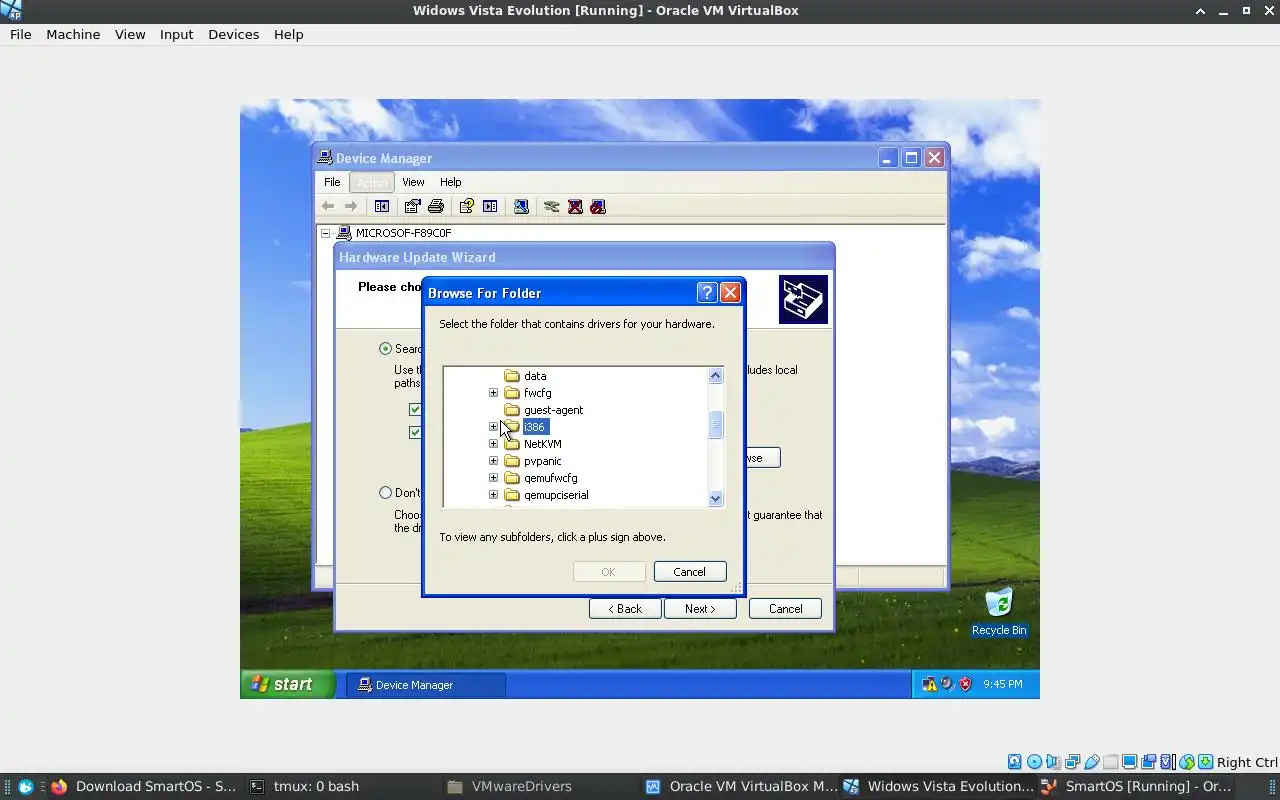Expand the pvpanic folder

tap(493, 461)
